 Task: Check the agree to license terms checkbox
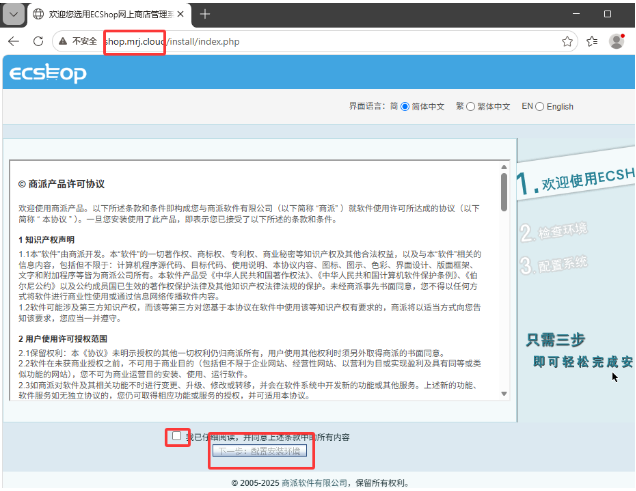click(176, 436)
